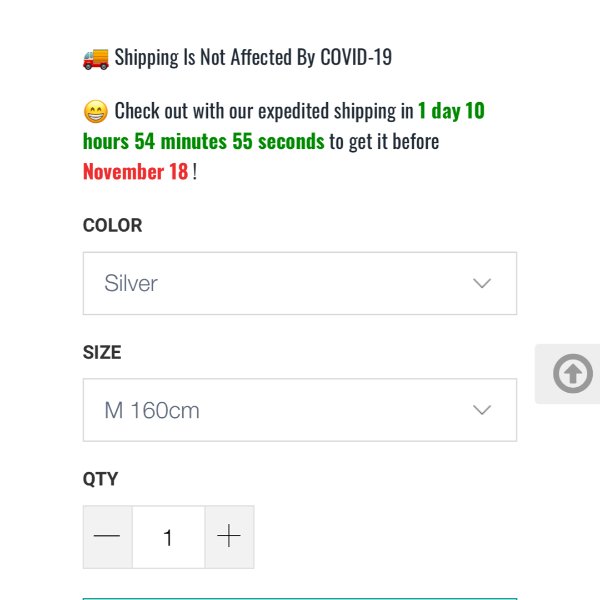Click the chevron in the M 160cm box
Viewport: 600px width, 600px height.
(x=482, y=410)
